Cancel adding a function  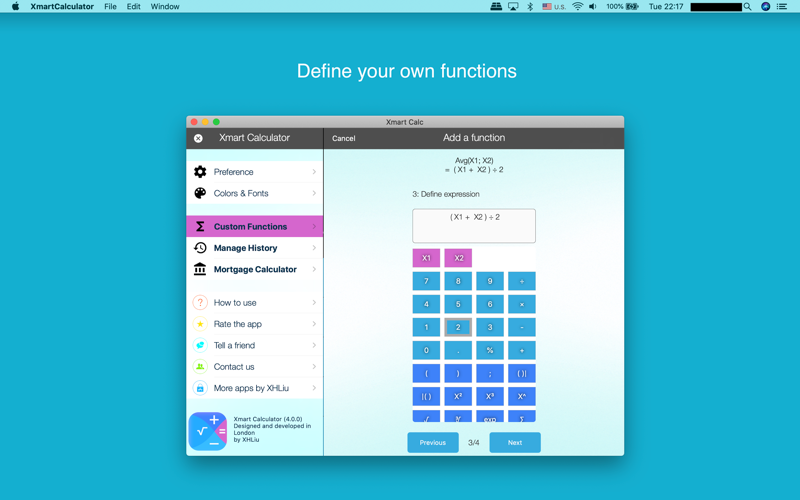(x=343, y=139)
